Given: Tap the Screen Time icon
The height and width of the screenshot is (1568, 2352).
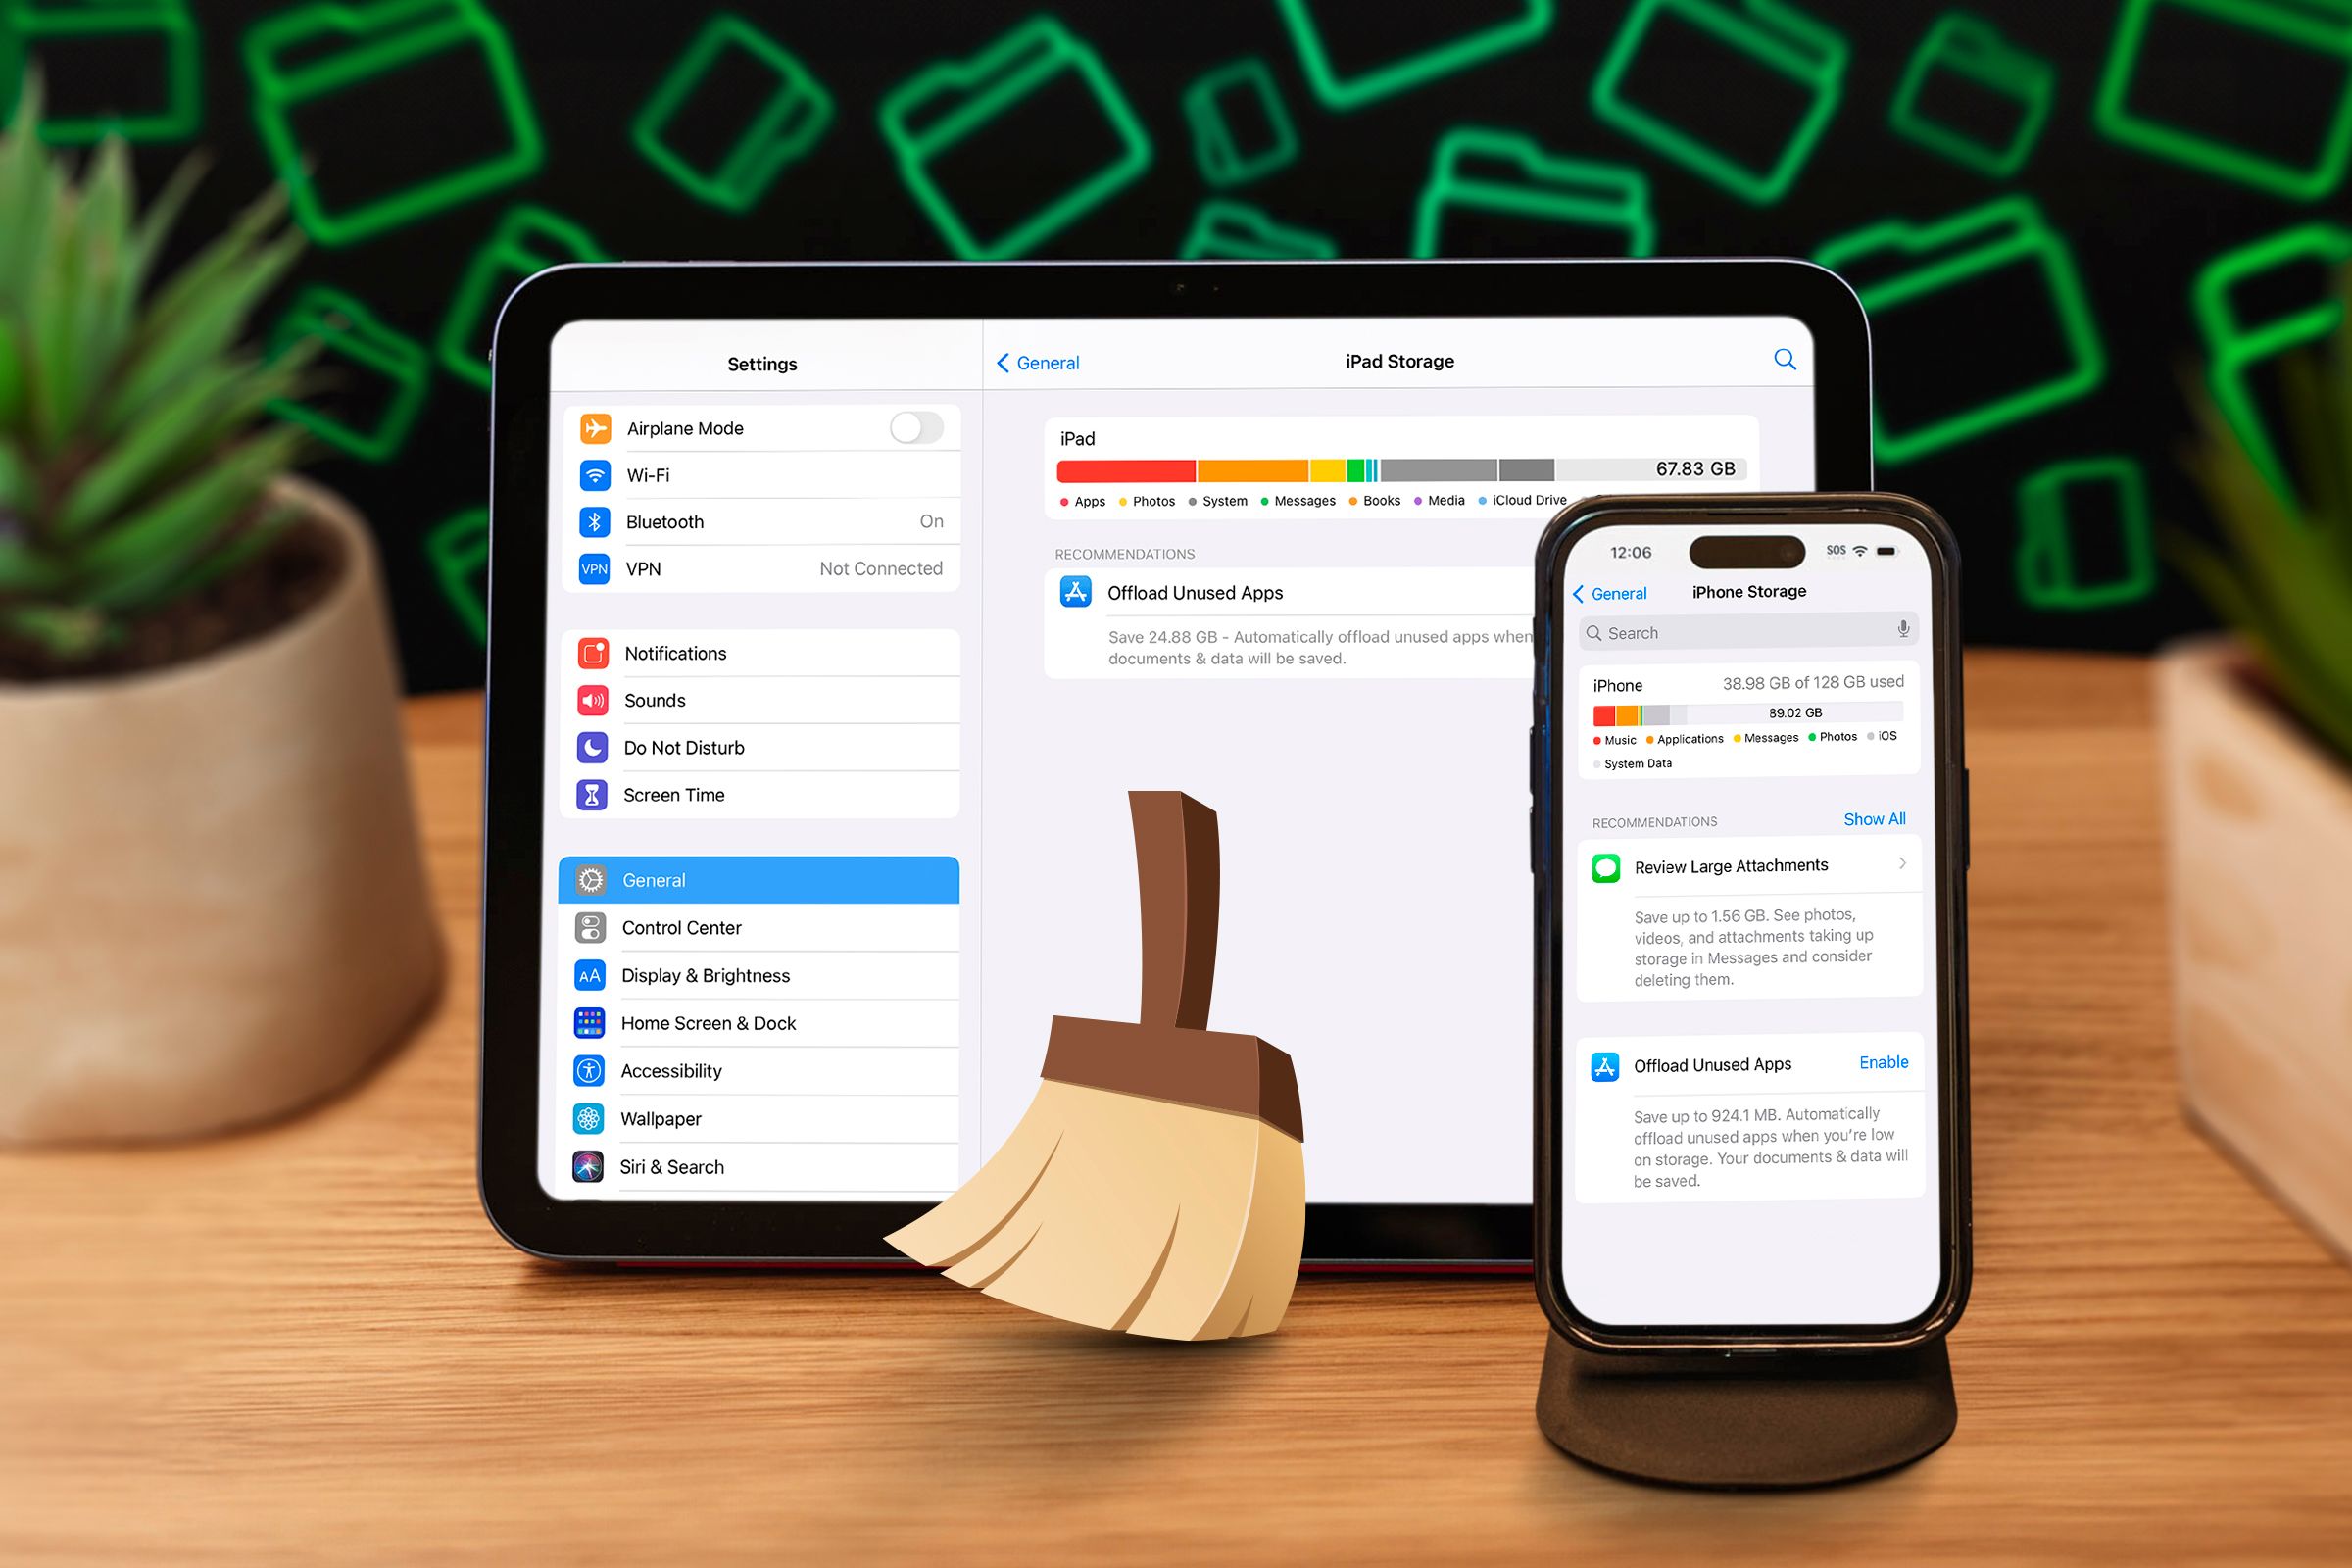Looking at the screenshot, I should point(593,795).
